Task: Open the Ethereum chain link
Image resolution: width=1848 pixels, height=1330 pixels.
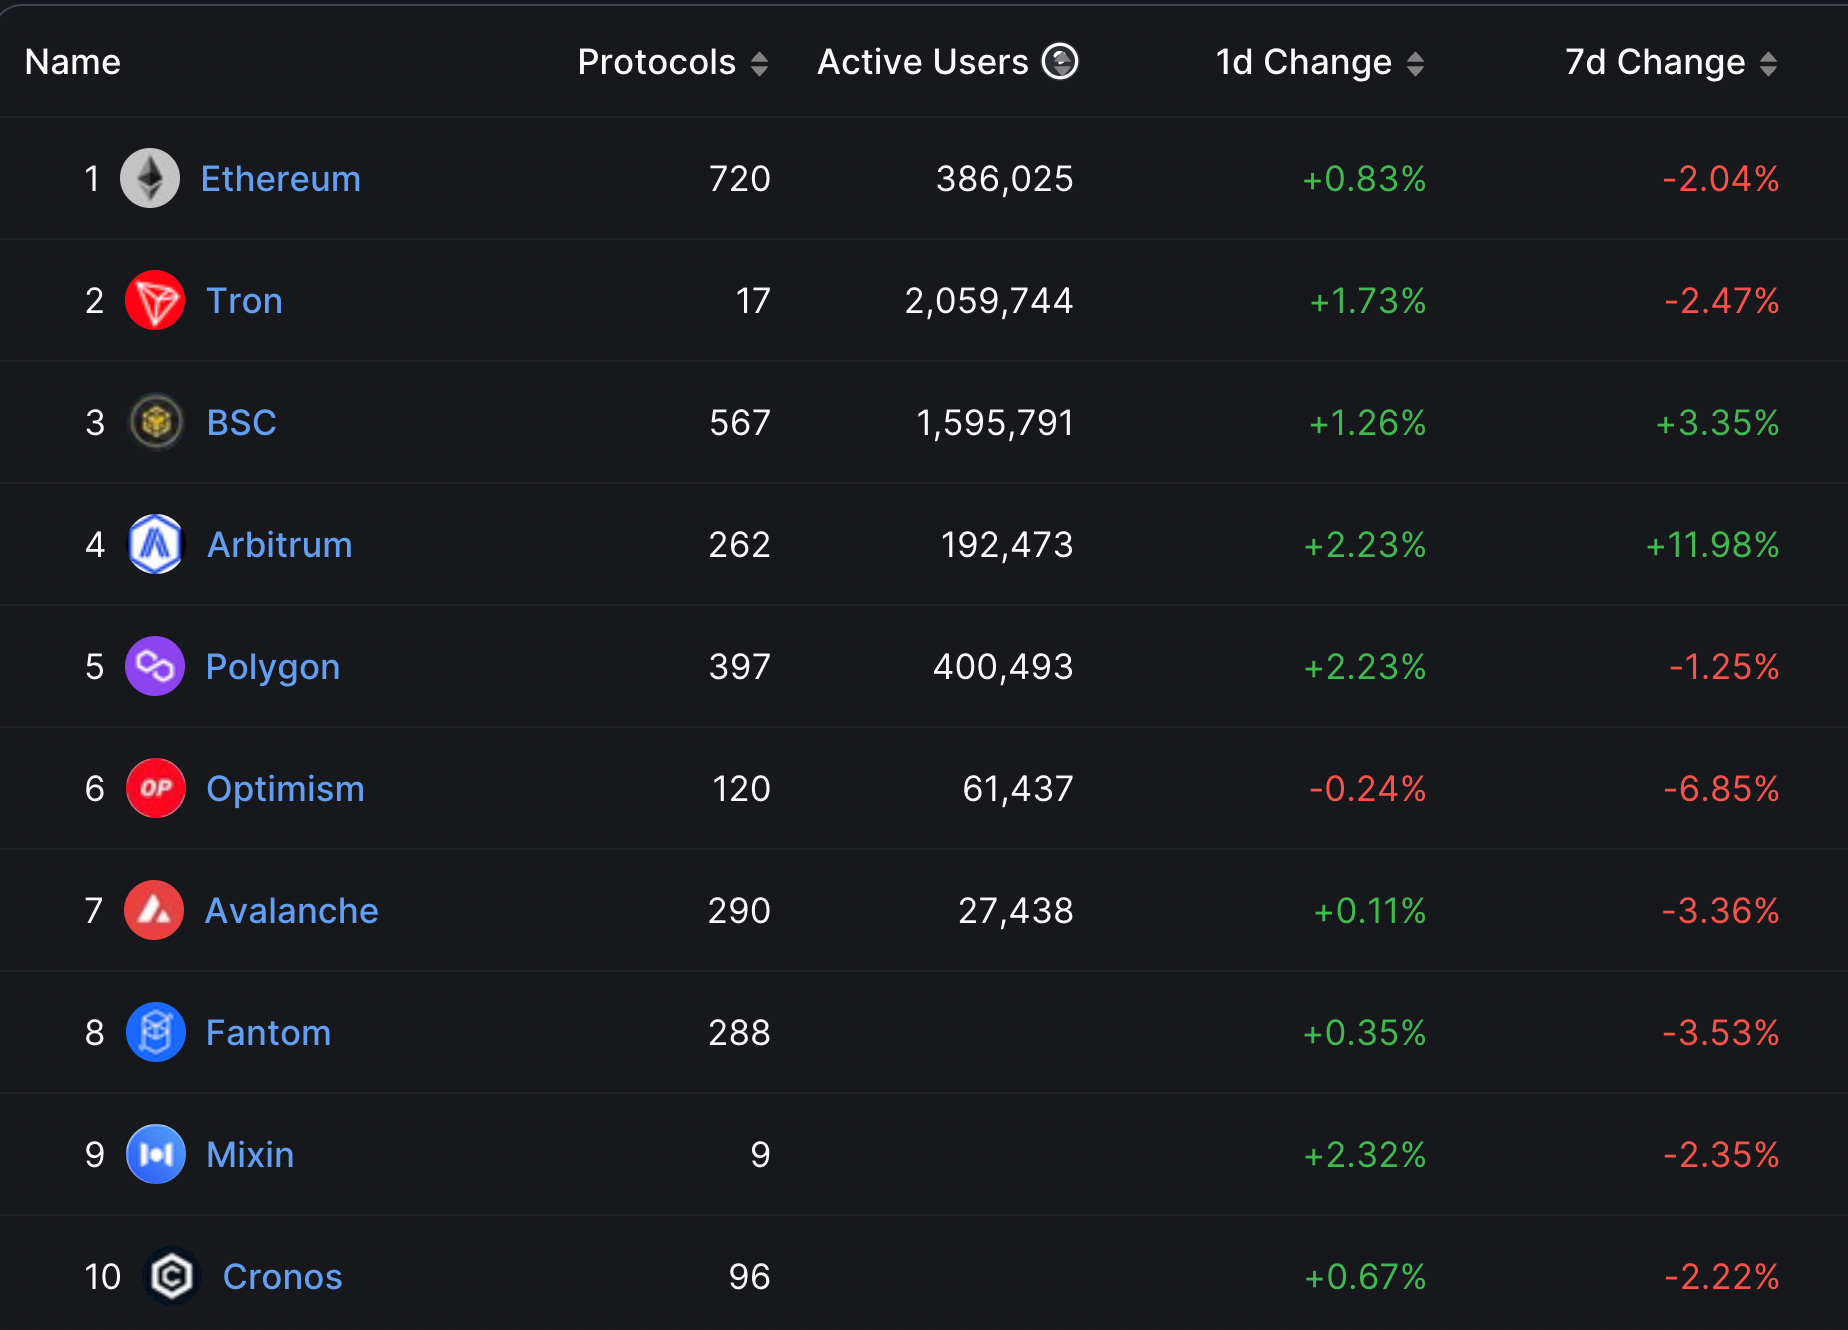Action: coord(281,179)
